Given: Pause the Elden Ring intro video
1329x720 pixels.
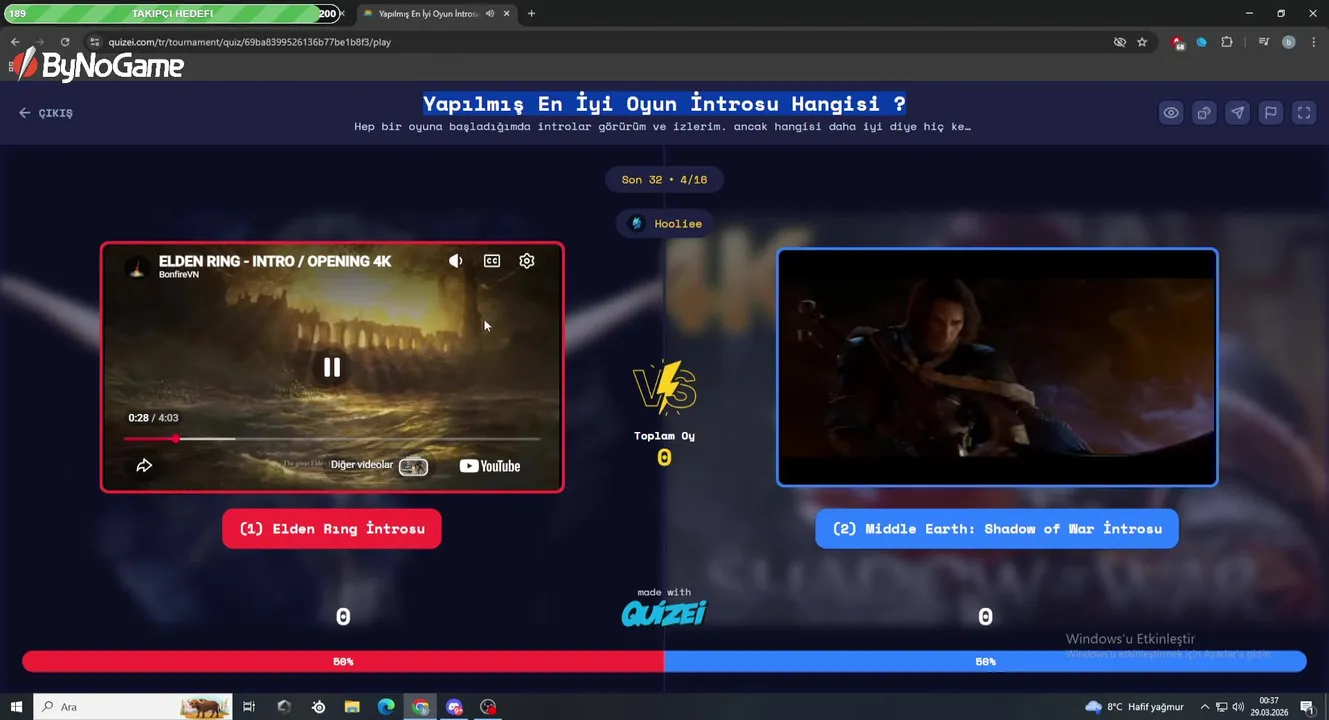Looking at the screenshot, I should click(x=332, y=367).
